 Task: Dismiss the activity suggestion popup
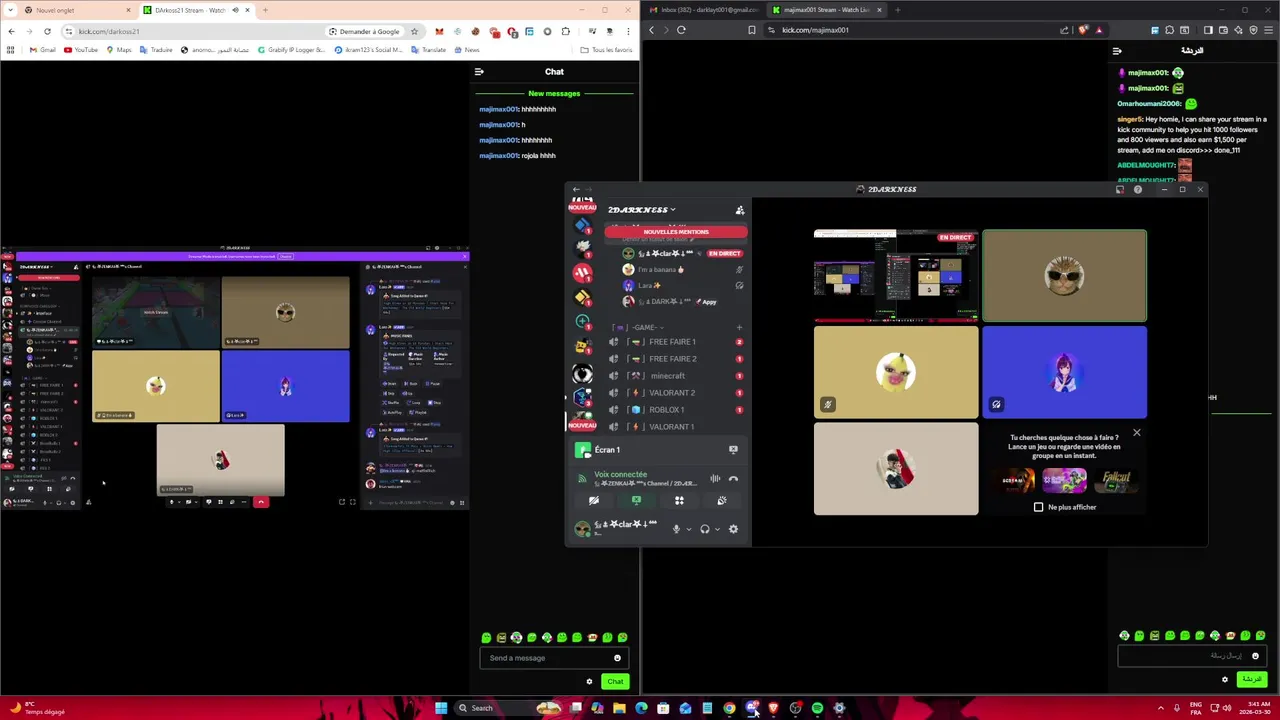1136,433
